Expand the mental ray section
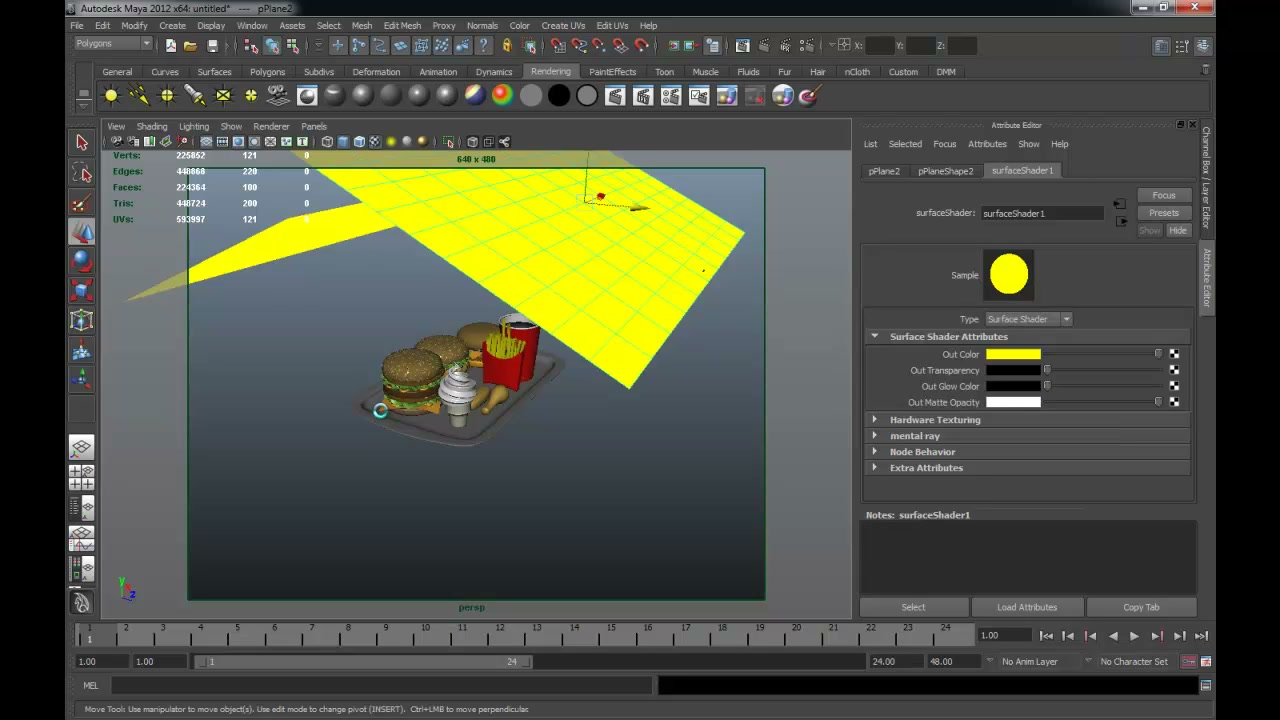The width and height of the screenshot is (1280, 720). pyautogui.click(x=875, y=436)
